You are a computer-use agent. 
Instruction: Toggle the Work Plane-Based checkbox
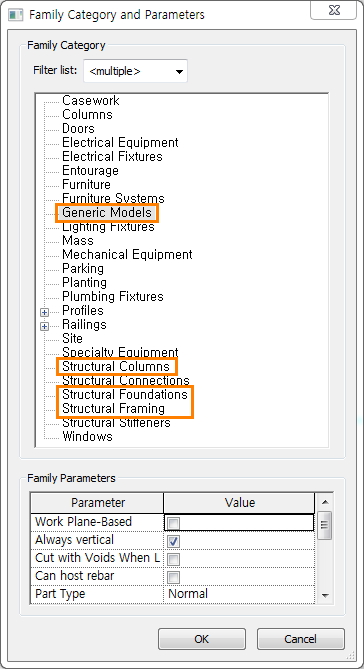tap(174, 523)
